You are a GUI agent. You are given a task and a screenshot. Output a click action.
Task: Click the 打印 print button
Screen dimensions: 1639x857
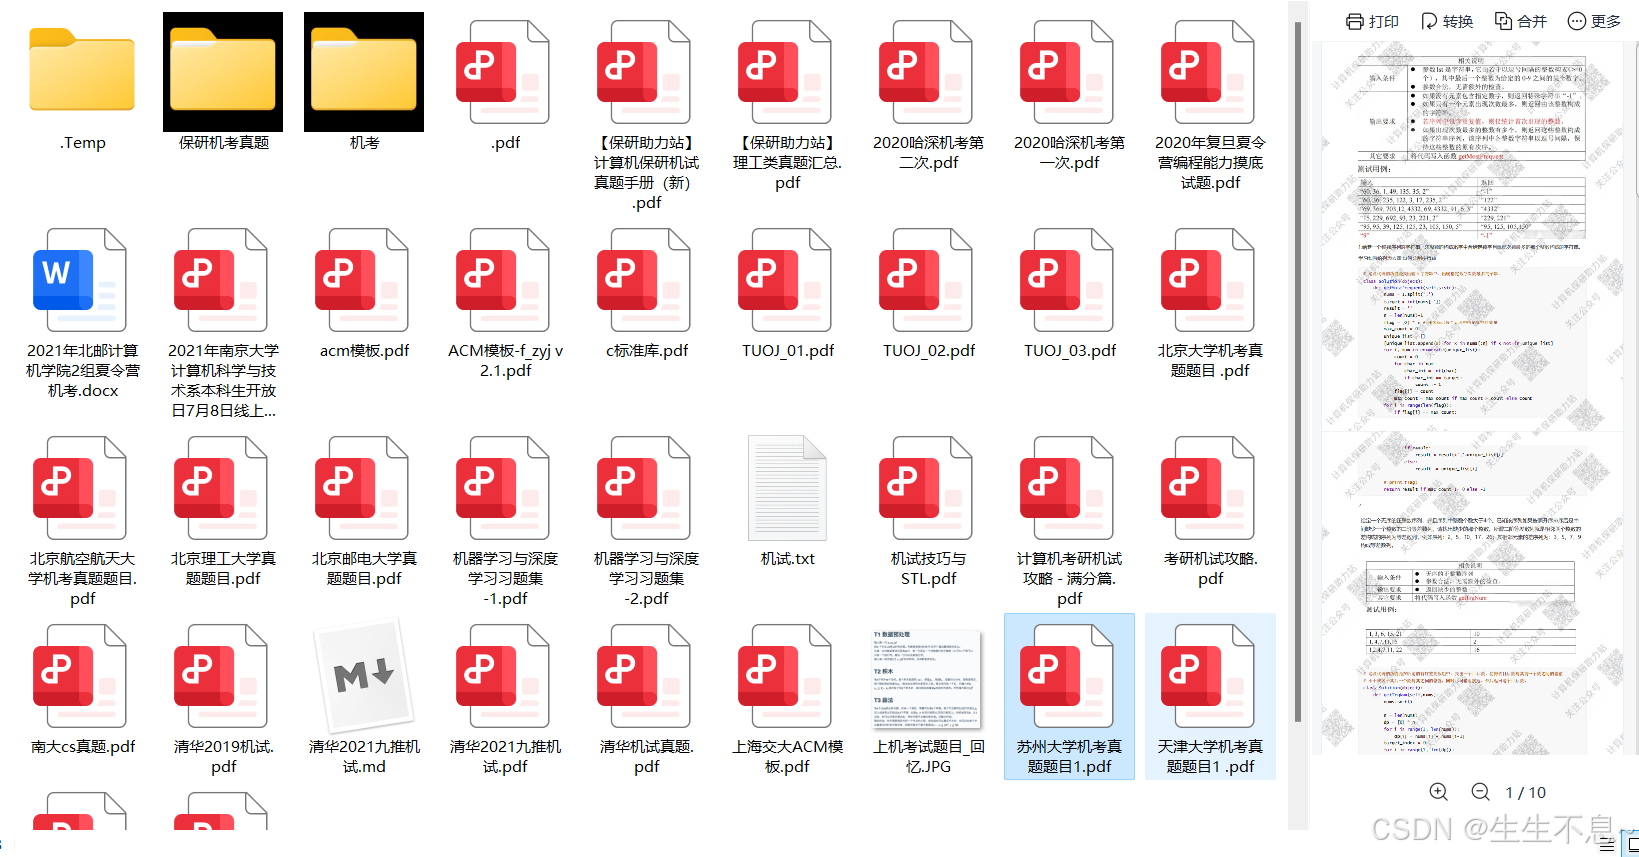tap(1372, 21)
